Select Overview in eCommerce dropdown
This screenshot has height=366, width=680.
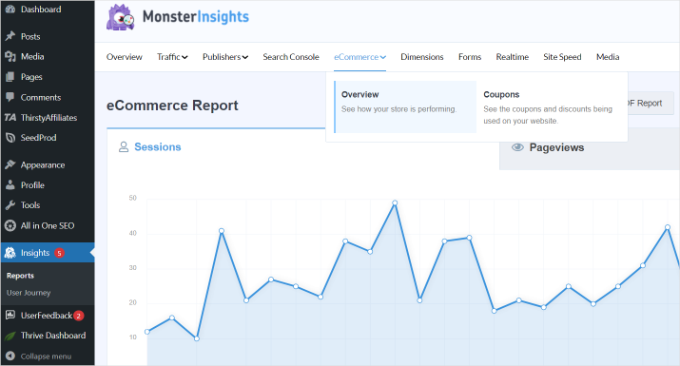pos(405,107)
